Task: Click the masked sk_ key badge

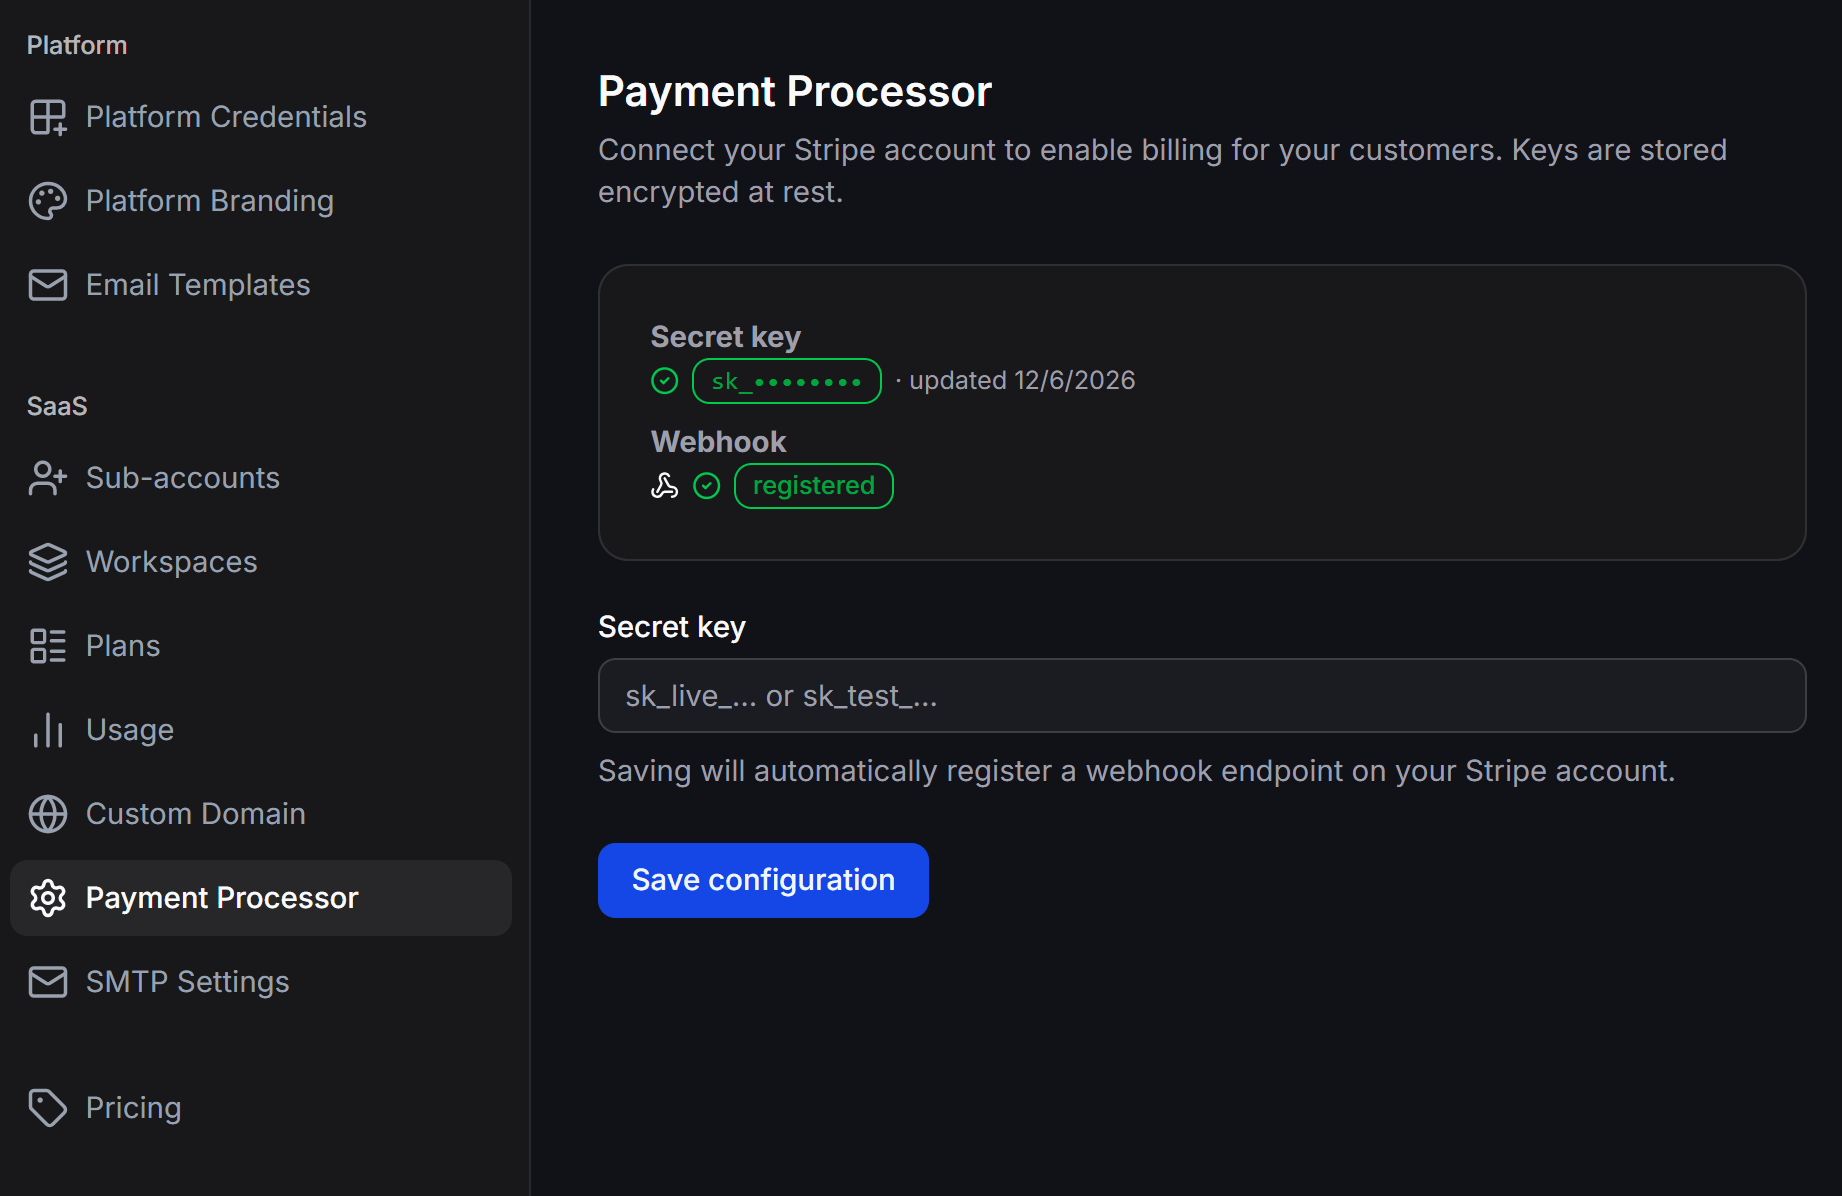Action: [x=787, y=381]
